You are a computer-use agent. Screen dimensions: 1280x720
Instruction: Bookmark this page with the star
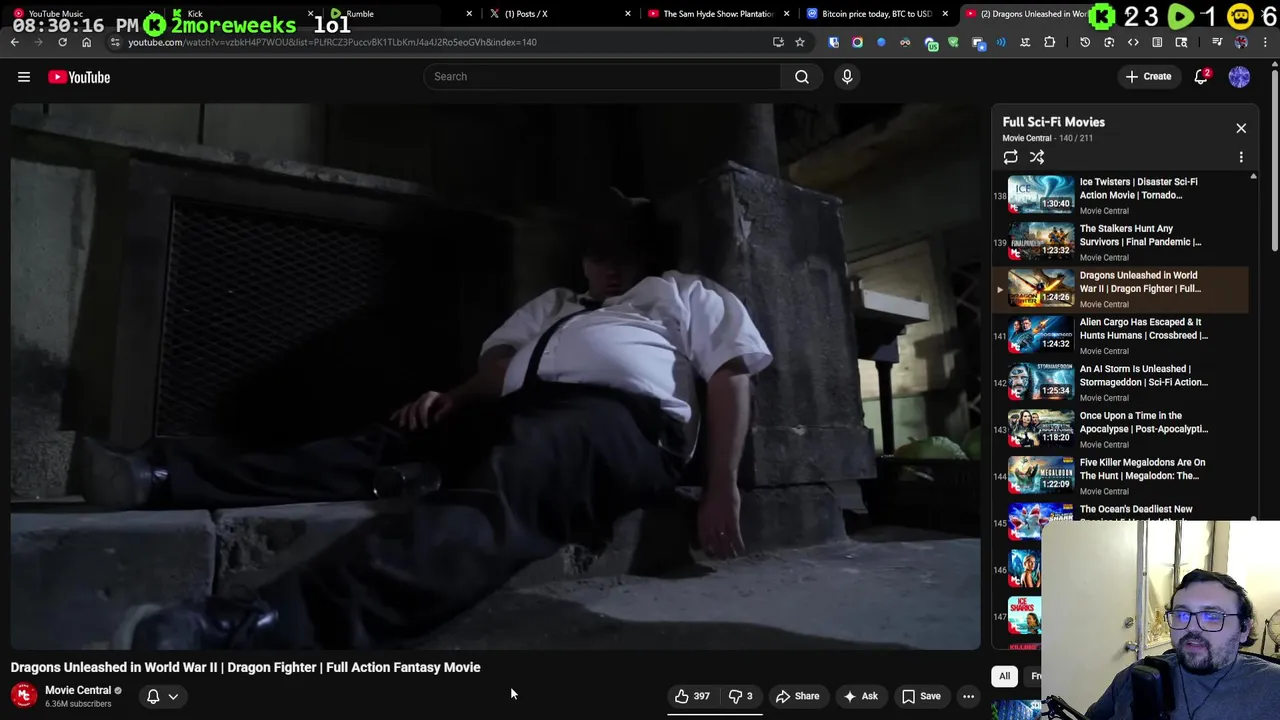800,42
